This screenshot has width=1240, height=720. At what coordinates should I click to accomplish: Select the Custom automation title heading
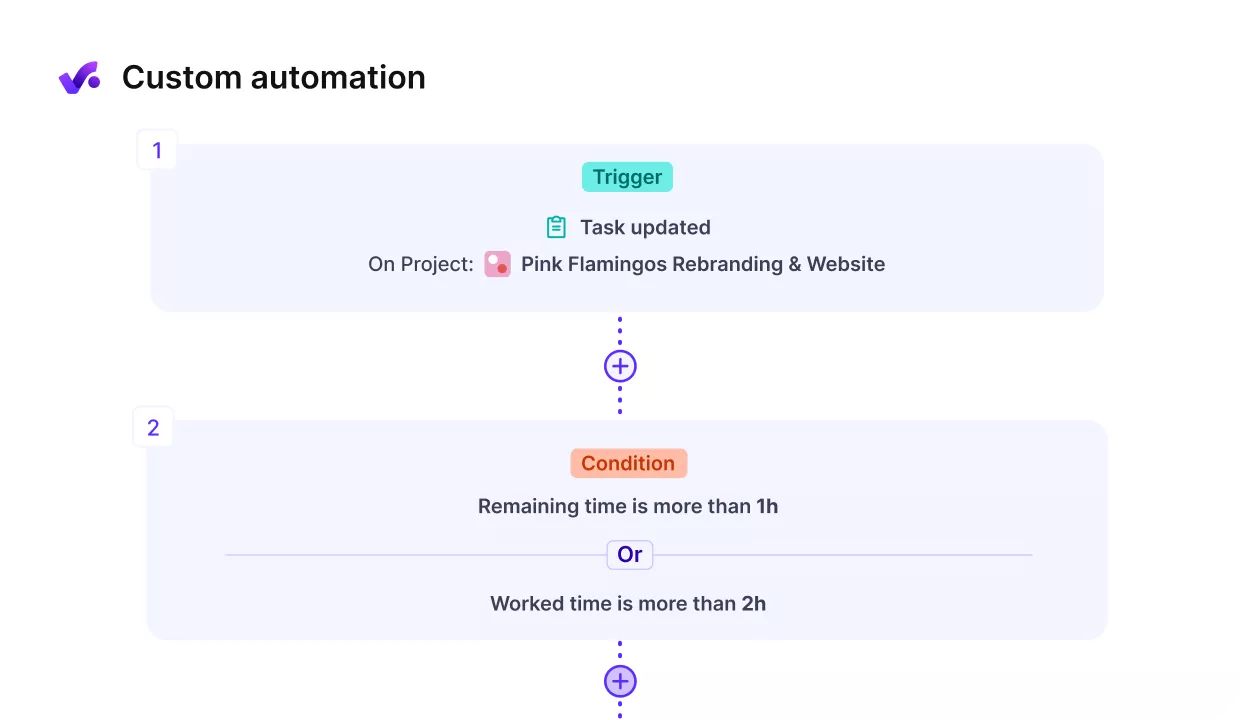[x=274, y=77]
